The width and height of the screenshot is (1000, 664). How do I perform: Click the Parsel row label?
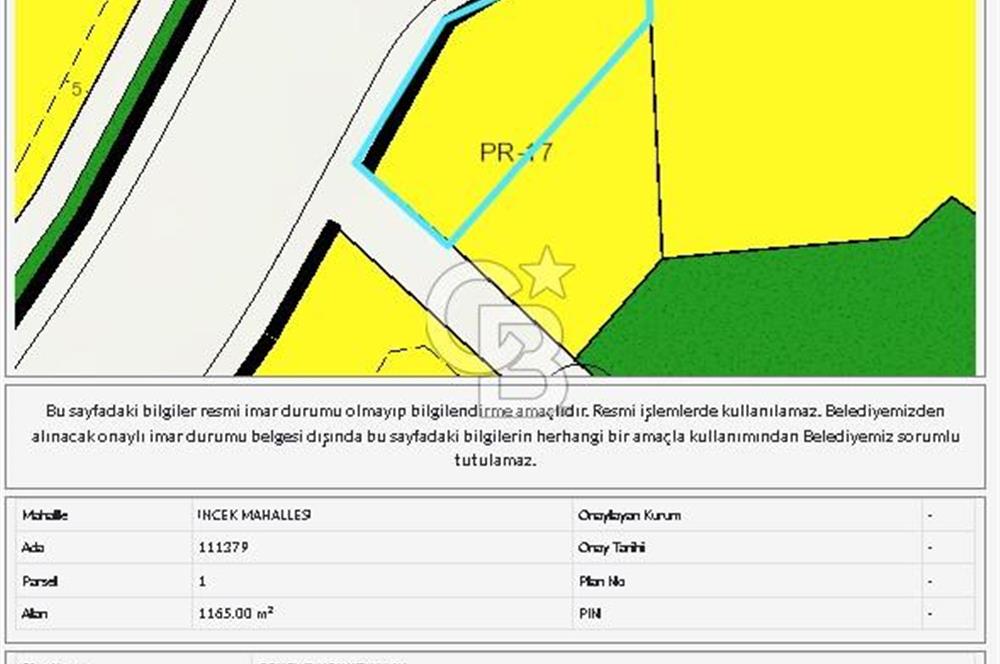40,581
